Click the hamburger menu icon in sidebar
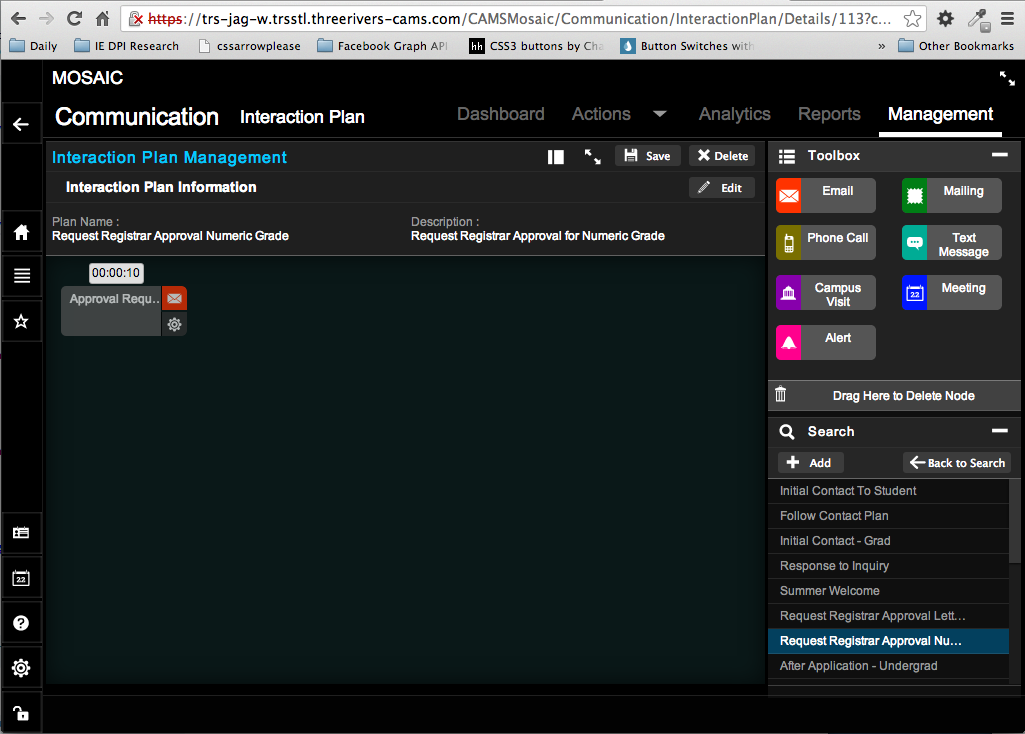This screenshot has width=1025, height=734. [21, 276]
